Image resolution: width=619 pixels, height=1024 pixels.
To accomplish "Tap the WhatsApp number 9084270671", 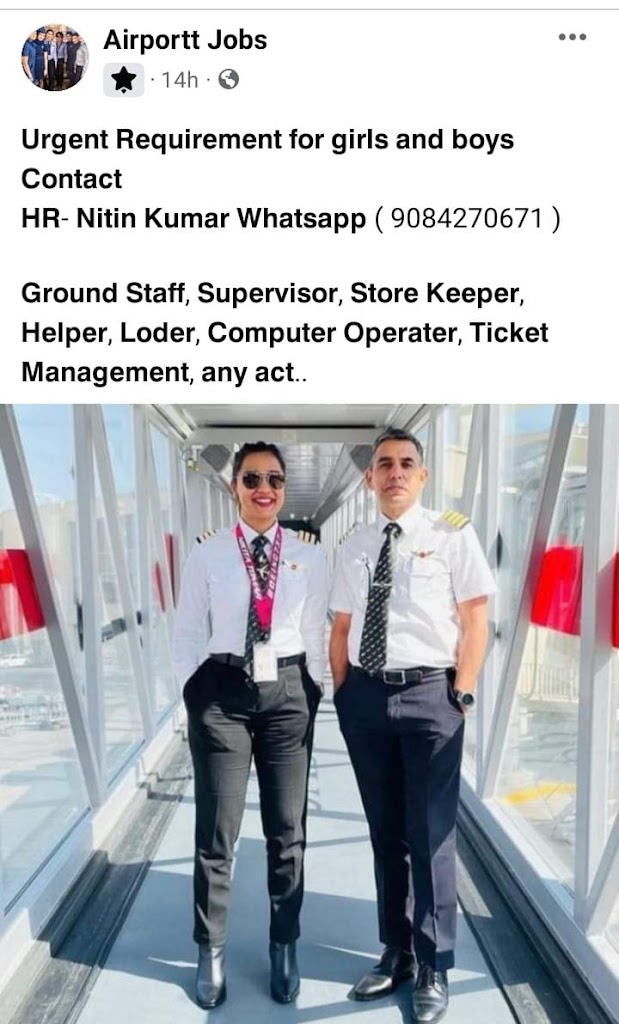I will pyautogui.click(x=467, y=219).
